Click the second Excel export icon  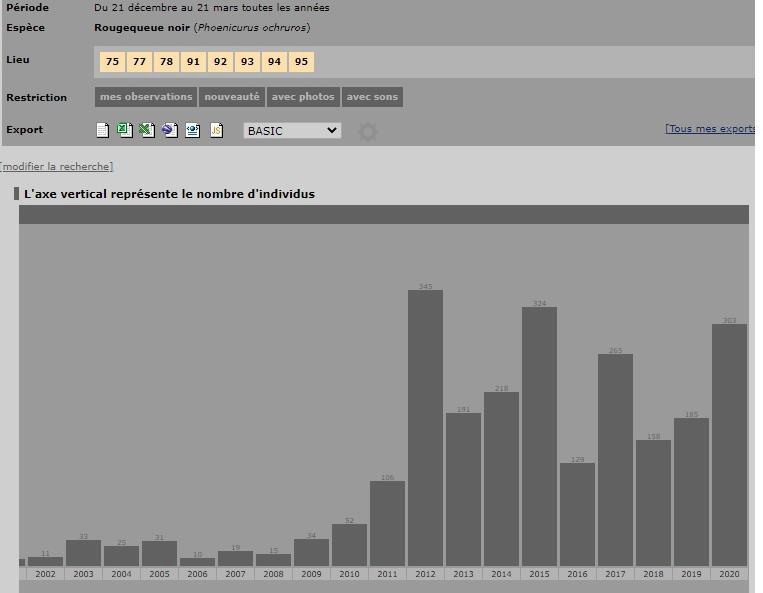pyautogui.click(x=146, y=130)
